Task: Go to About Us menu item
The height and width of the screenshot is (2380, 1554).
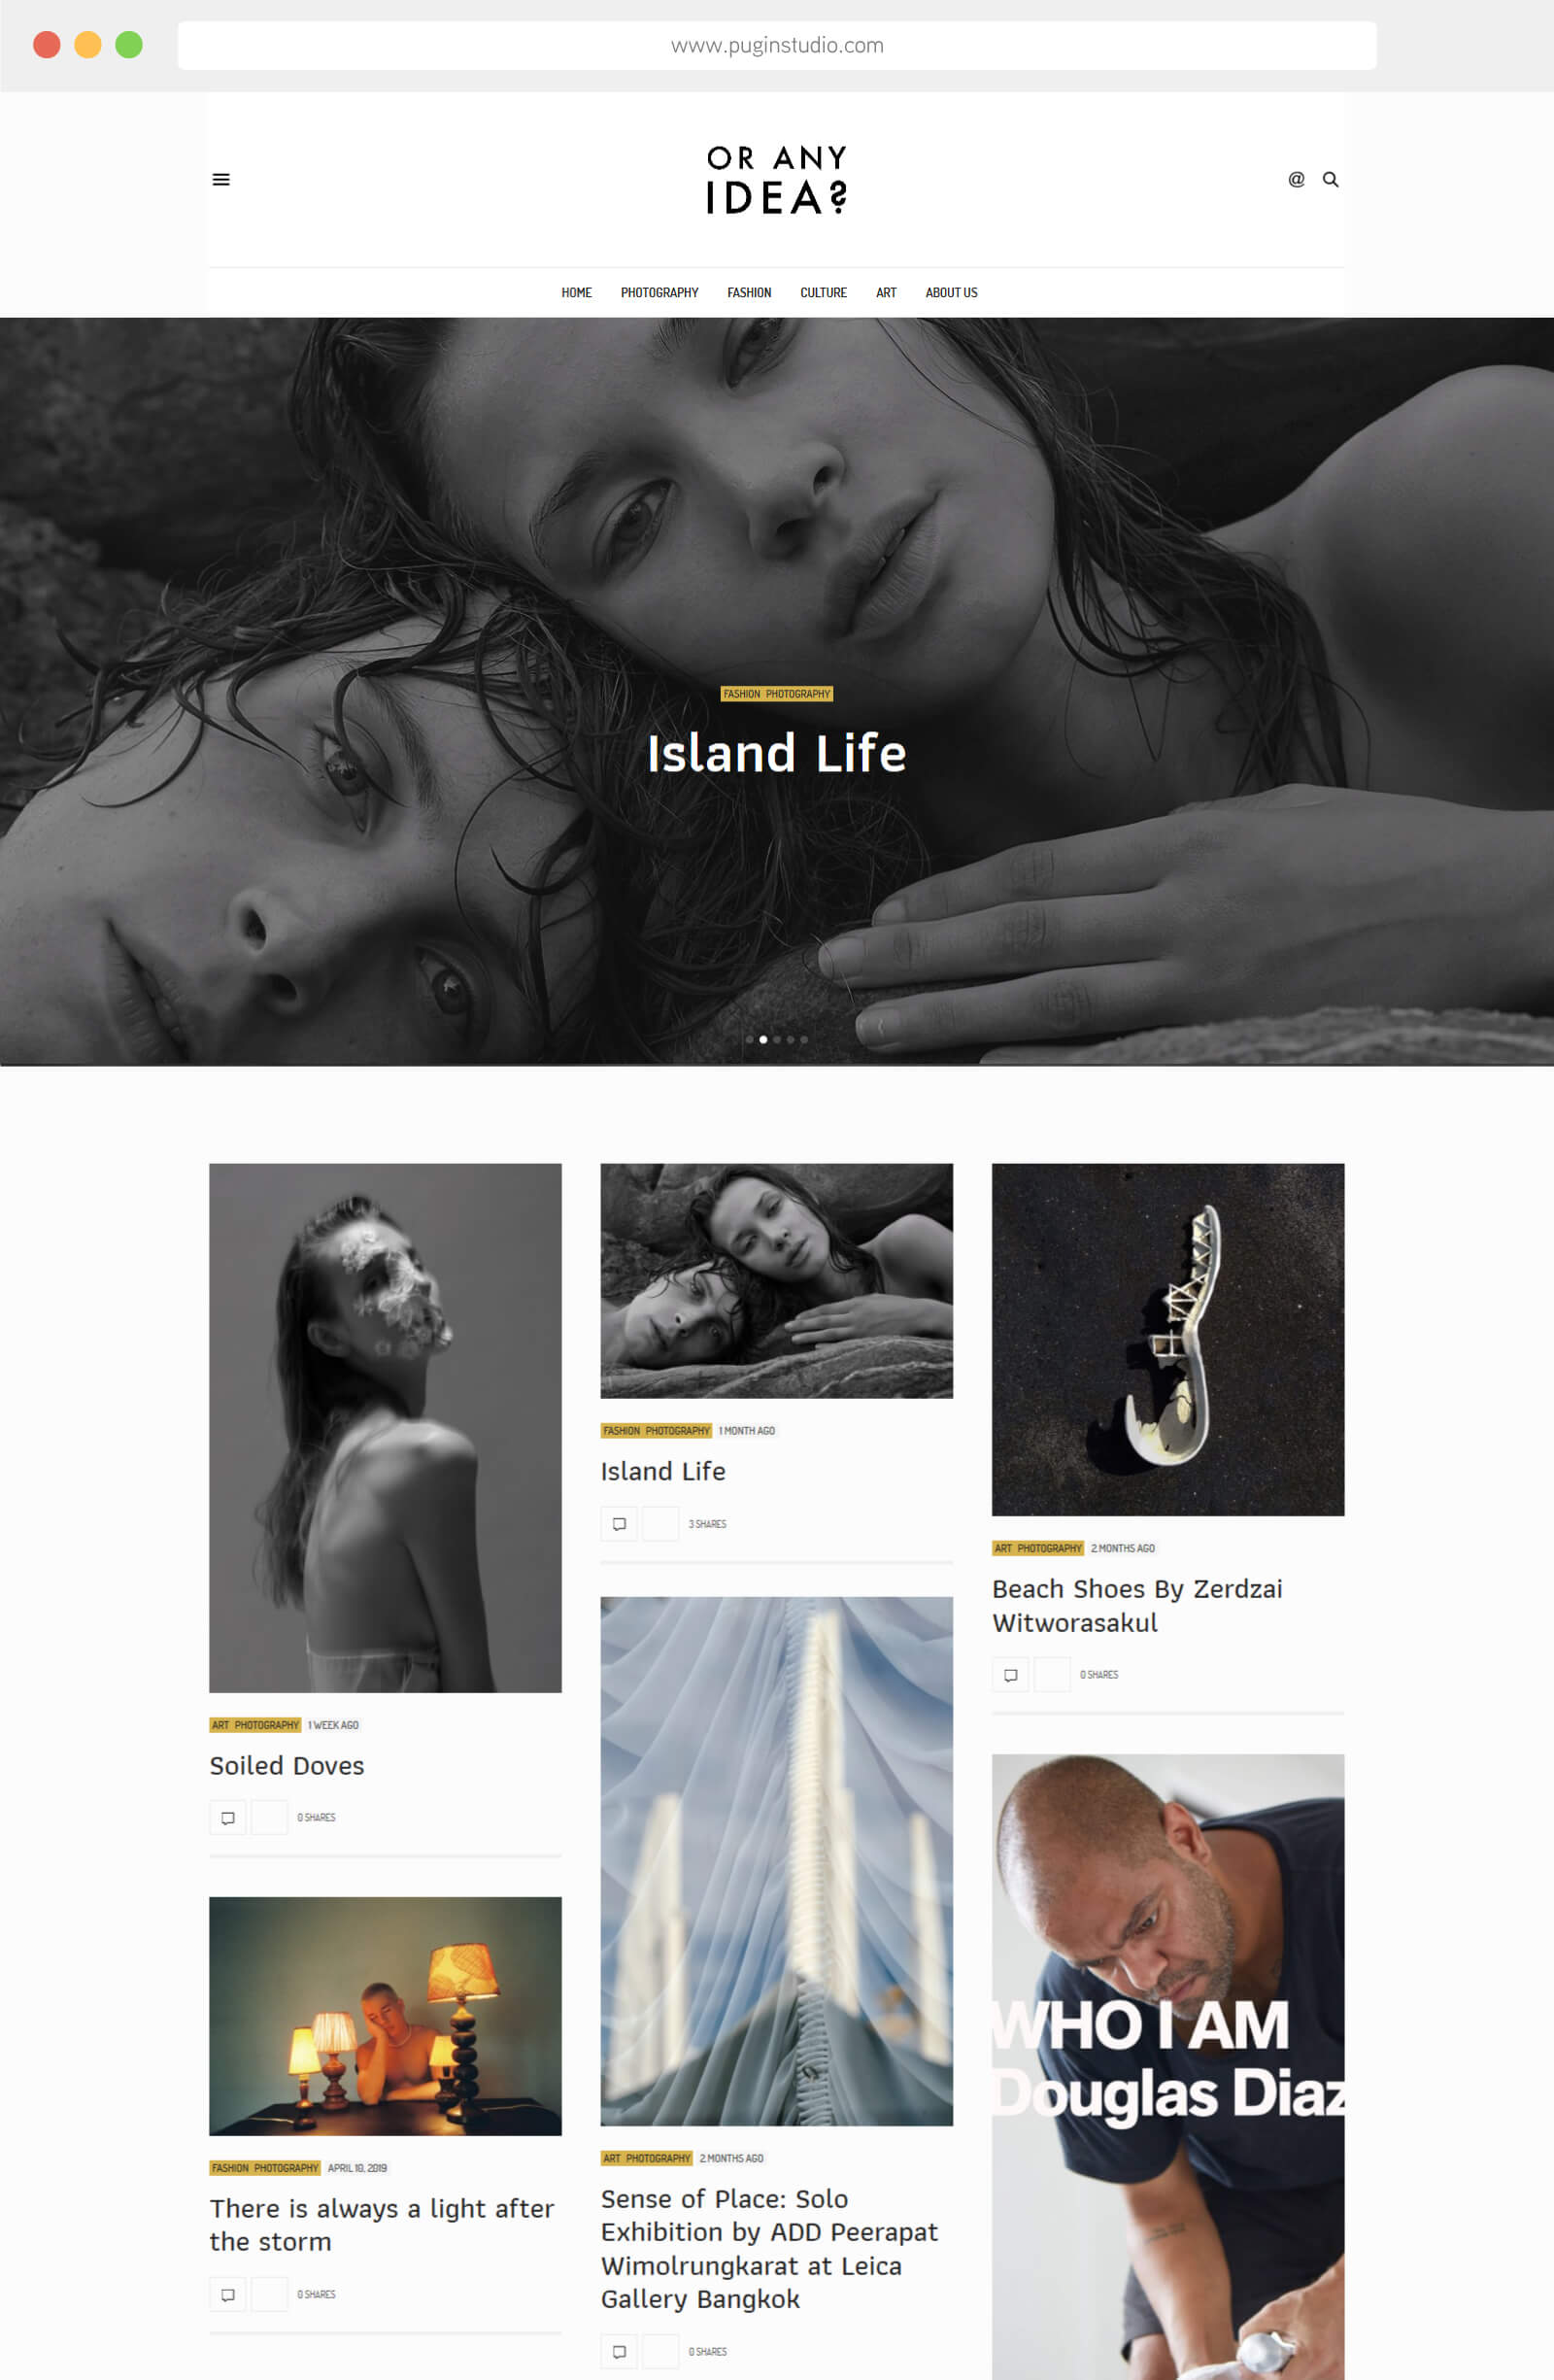Action: [x=951, y=292]
